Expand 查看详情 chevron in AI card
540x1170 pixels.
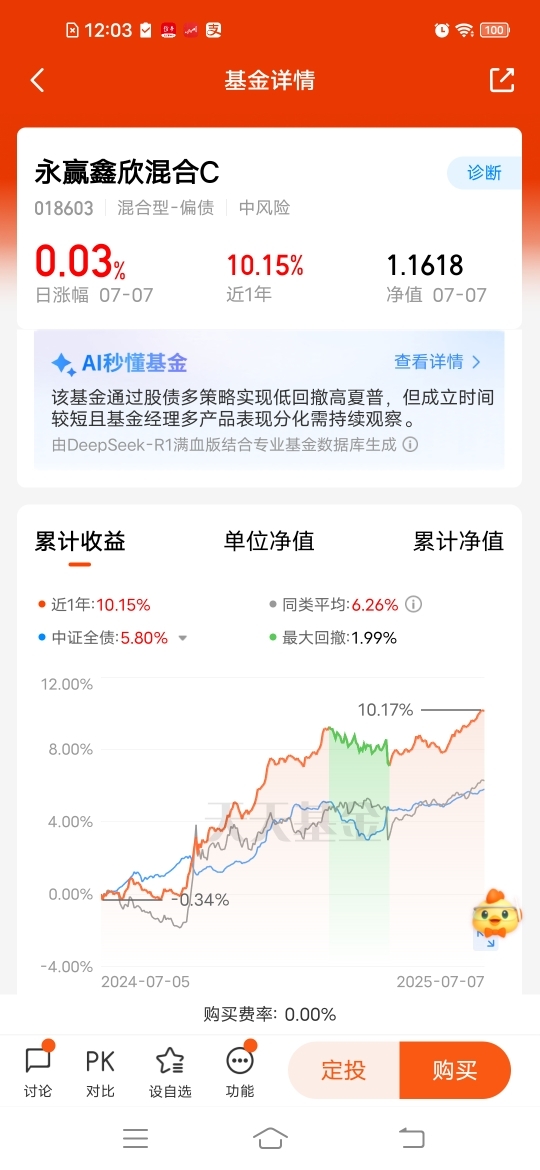pyautogui.click(x=477, y=363)
